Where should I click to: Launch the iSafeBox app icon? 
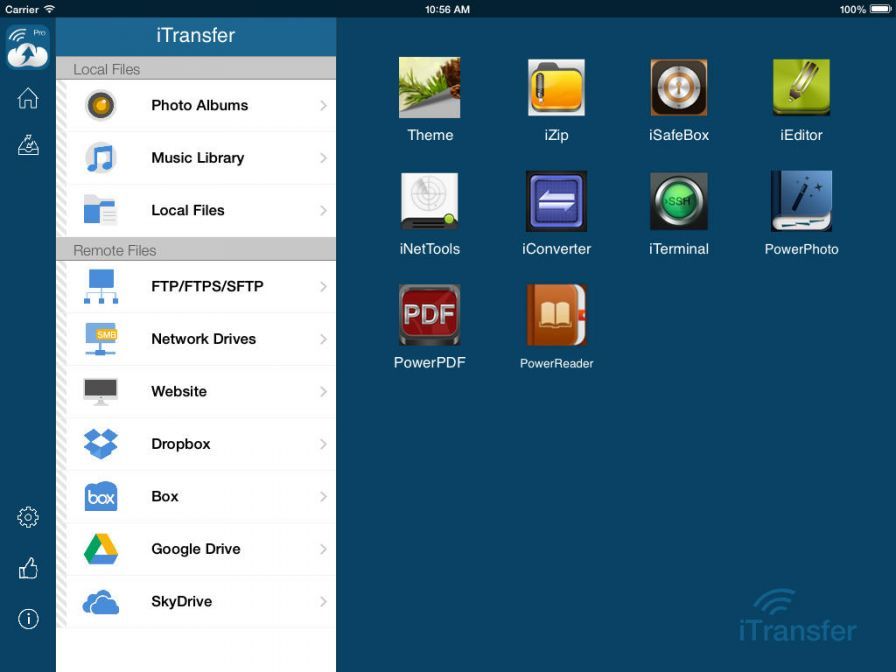(x=678, y=88)
